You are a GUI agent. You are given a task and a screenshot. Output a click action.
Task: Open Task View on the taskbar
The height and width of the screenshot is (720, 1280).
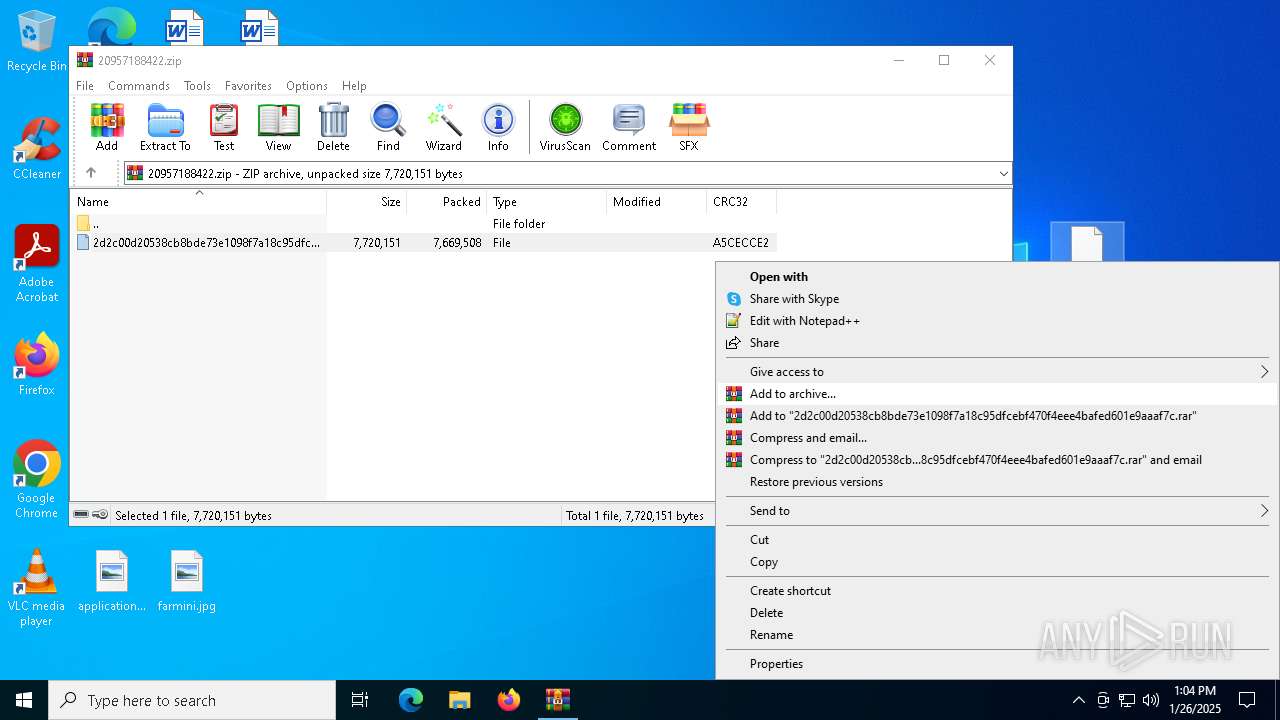click(360, 700)
